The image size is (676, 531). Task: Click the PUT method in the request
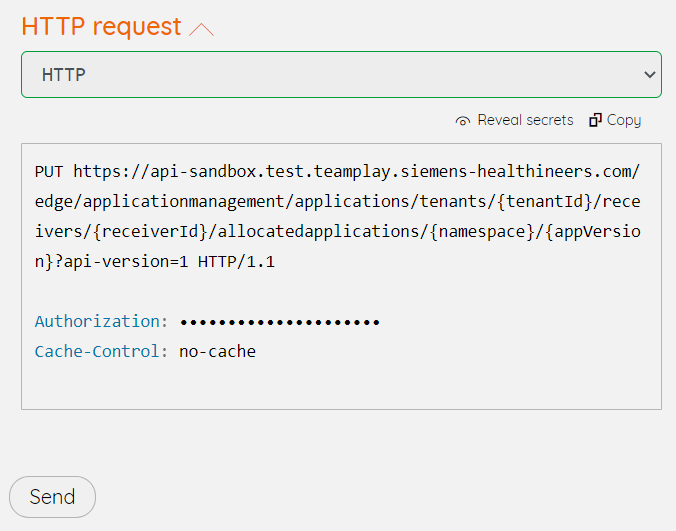point(48,171)
